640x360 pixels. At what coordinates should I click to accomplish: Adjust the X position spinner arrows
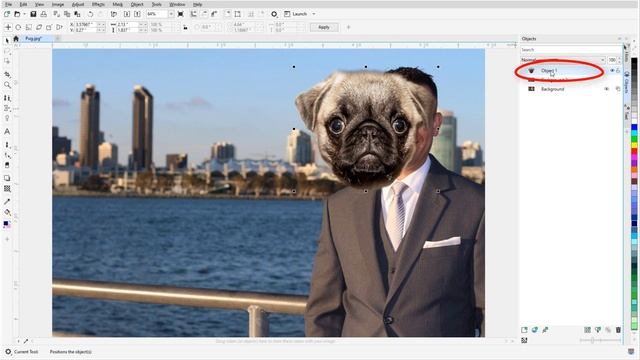101,24
